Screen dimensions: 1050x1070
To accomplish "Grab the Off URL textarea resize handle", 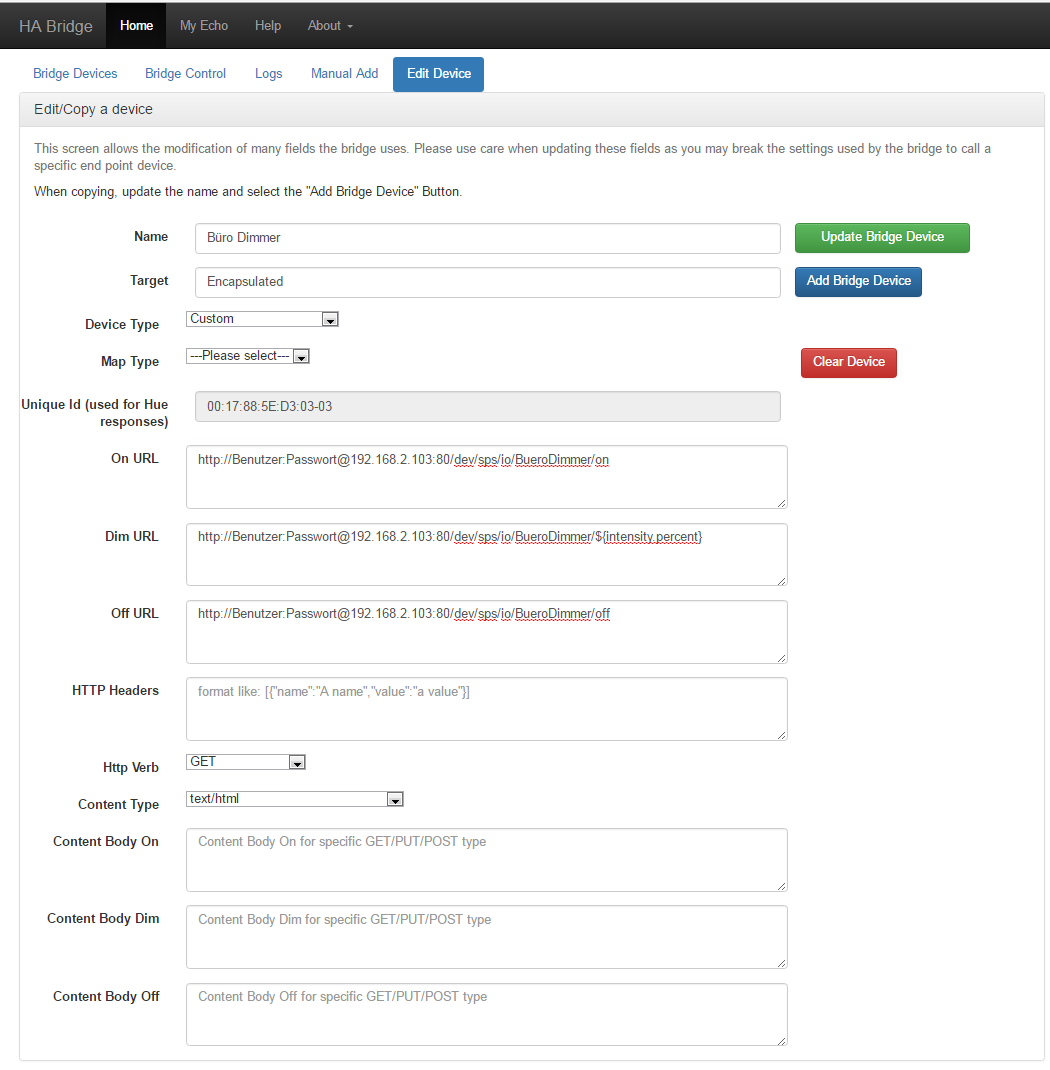I will tap(782, 658).
